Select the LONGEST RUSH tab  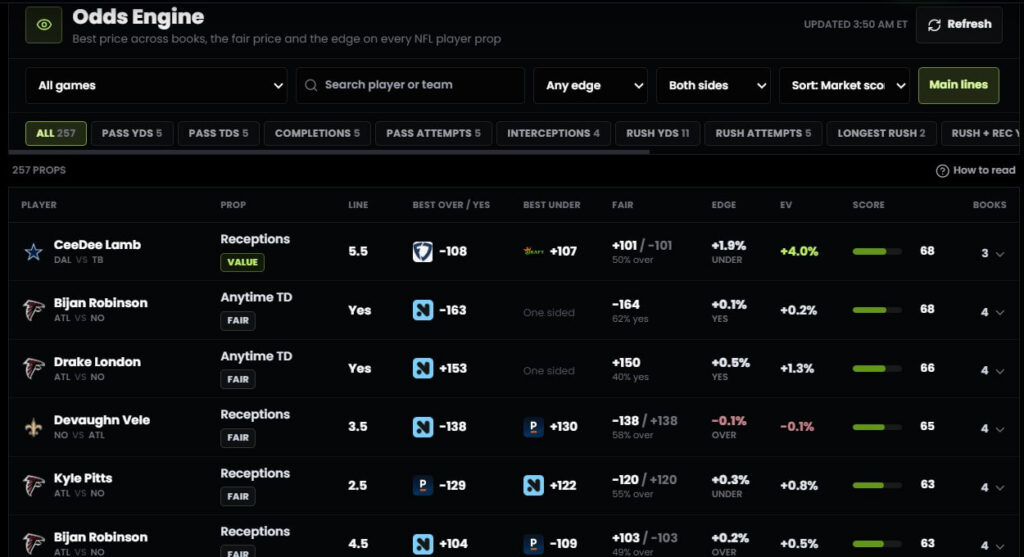(881, 133)
